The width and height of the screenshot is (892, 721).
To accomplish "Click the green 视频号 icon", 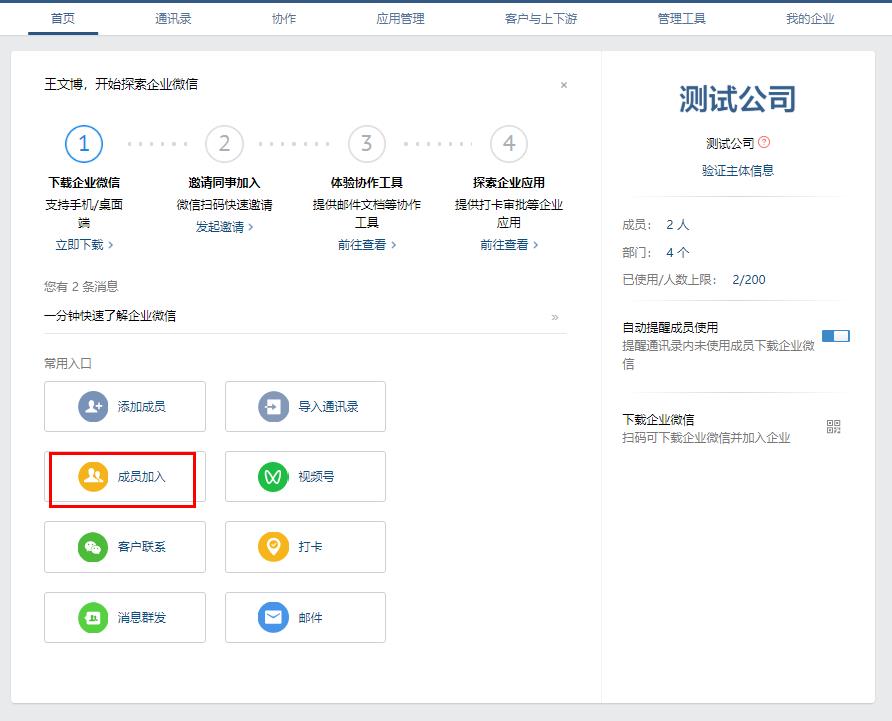I will 274,476.
